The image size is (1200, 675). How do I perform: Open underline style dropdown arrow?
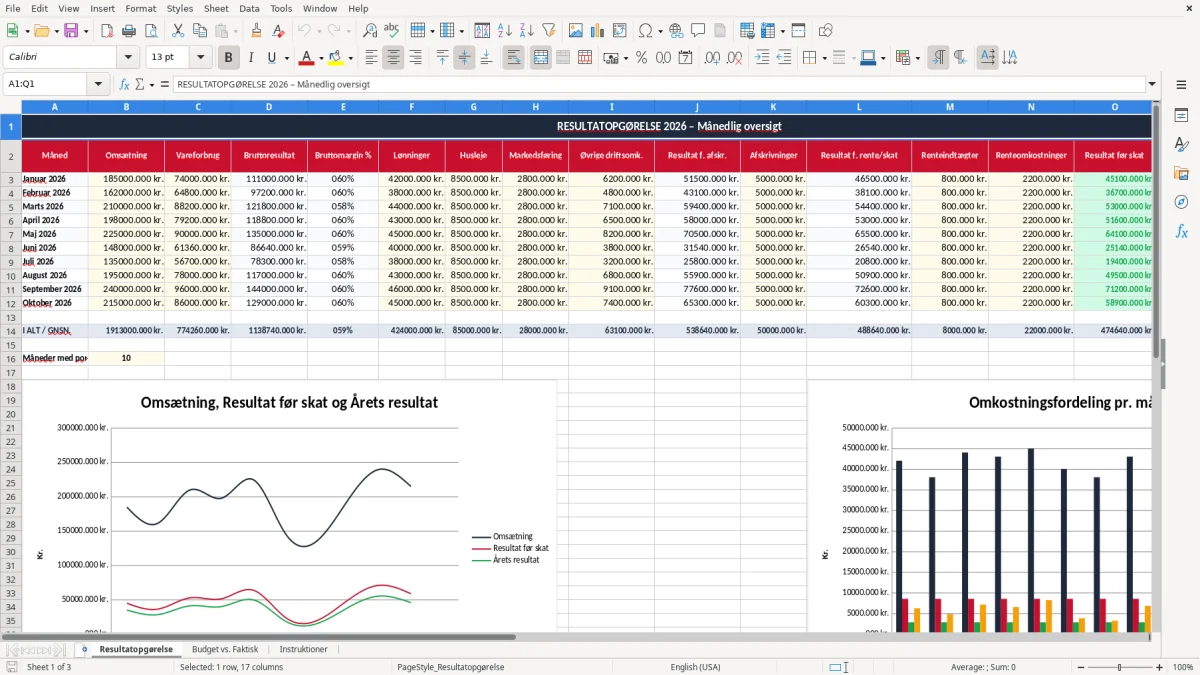286,58
